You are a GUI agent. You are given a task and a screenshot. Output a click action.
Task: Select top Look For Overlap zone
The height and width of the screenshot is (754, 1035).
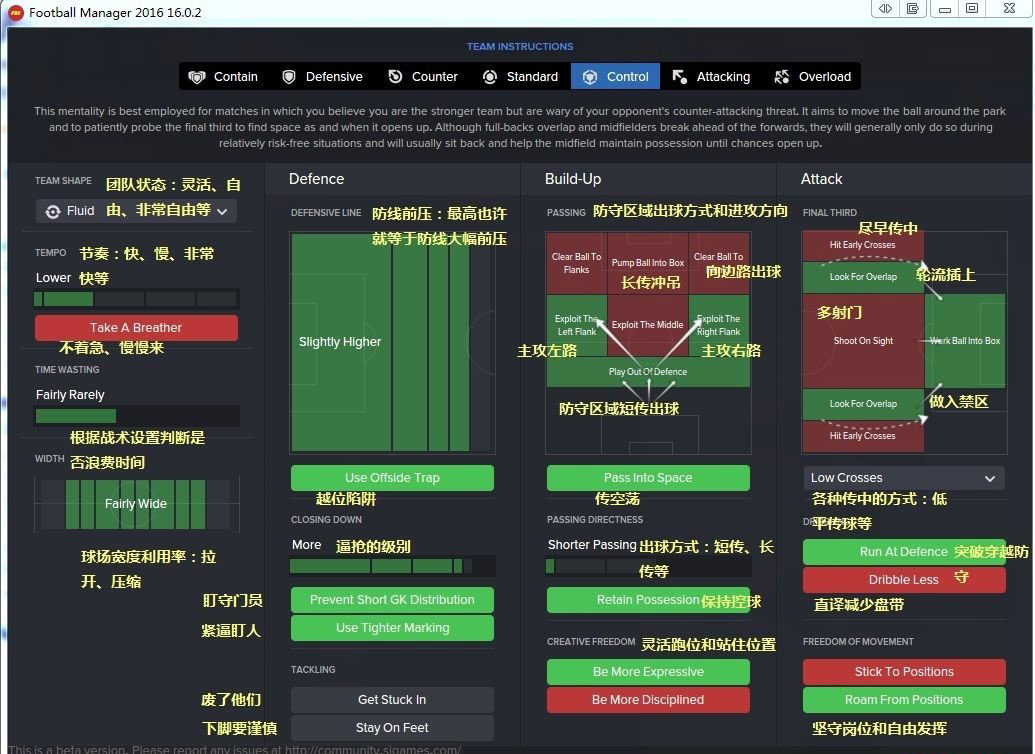pos(863,277)
